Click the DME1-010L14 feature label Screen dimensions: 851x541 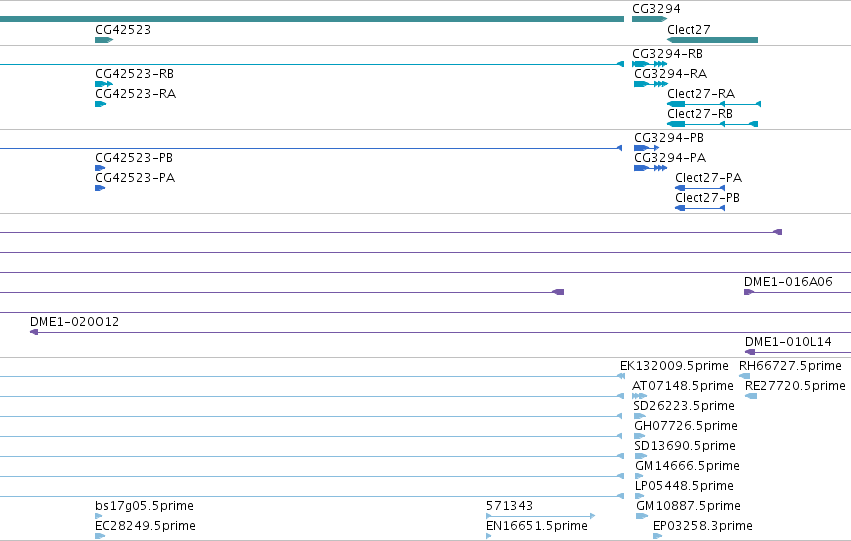tap(788, 342)
